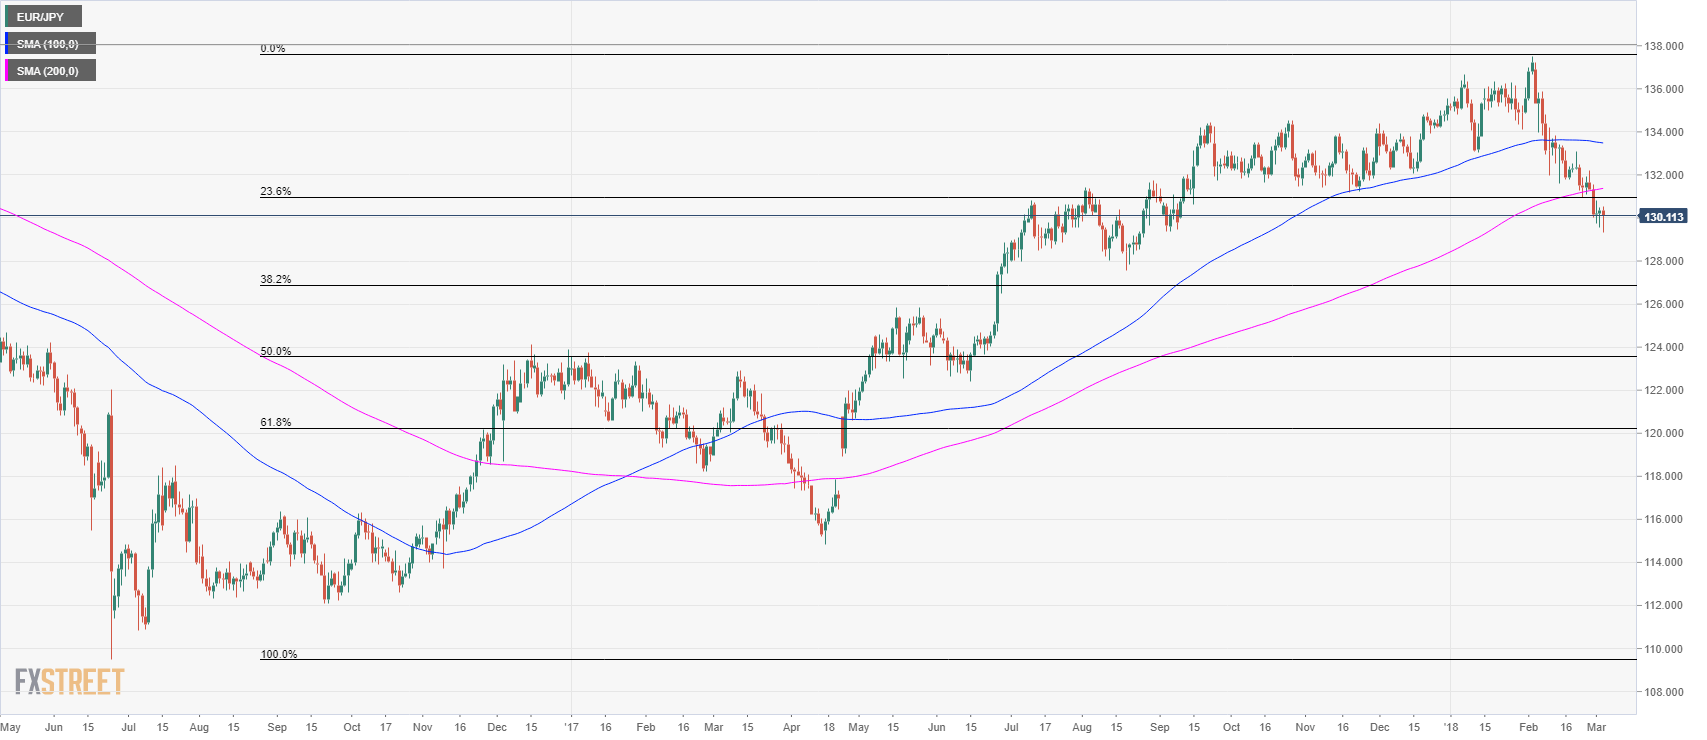Click the 132.000 price axis label

tap(1665, 175)
